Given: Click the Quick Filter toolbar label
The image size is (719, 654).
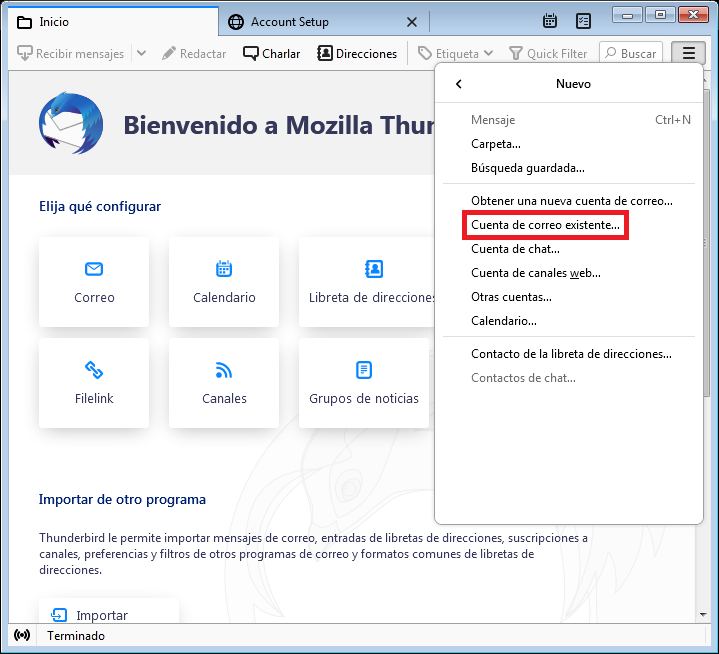Looking at the screenshot, I should [x=557, y=54].
